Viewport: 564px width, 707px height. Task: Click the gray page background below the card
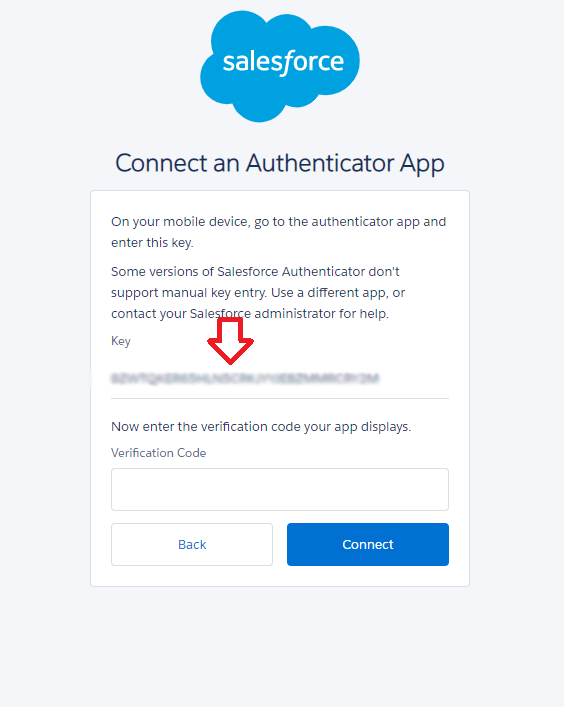click(280, 645)
